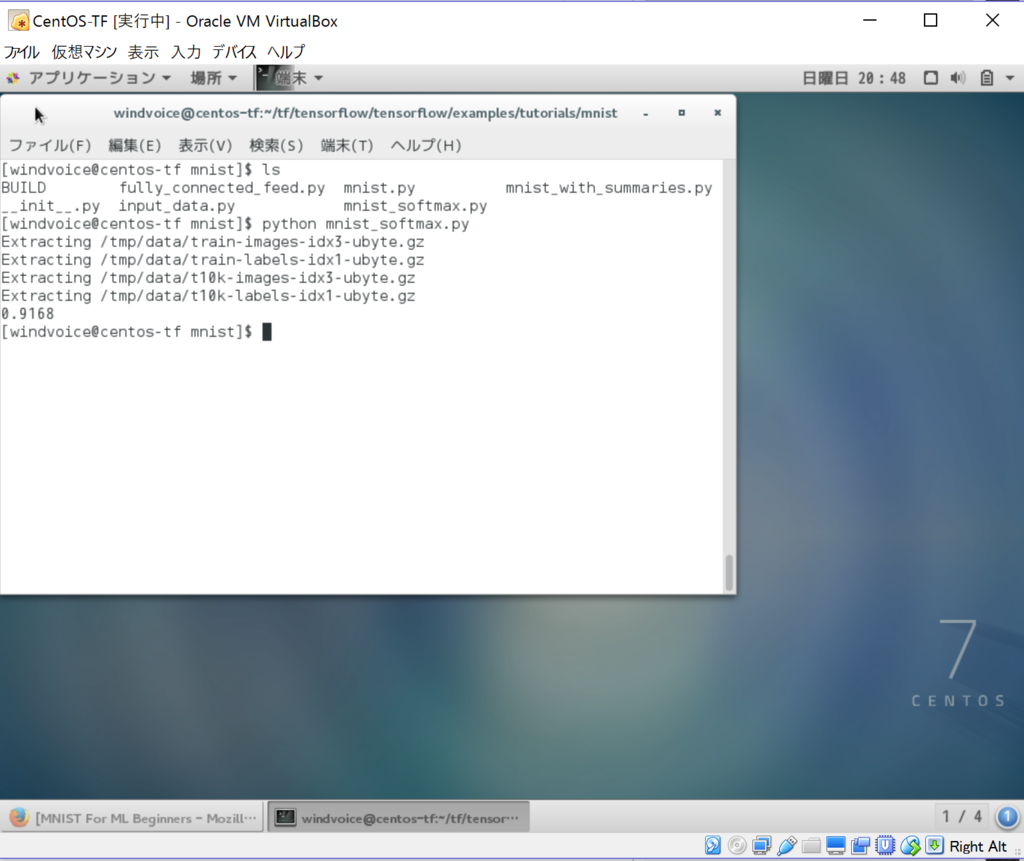Maximize the terminal window
Image resolution: width=1024 pixels, height=861 pixels.
(681, 113)
